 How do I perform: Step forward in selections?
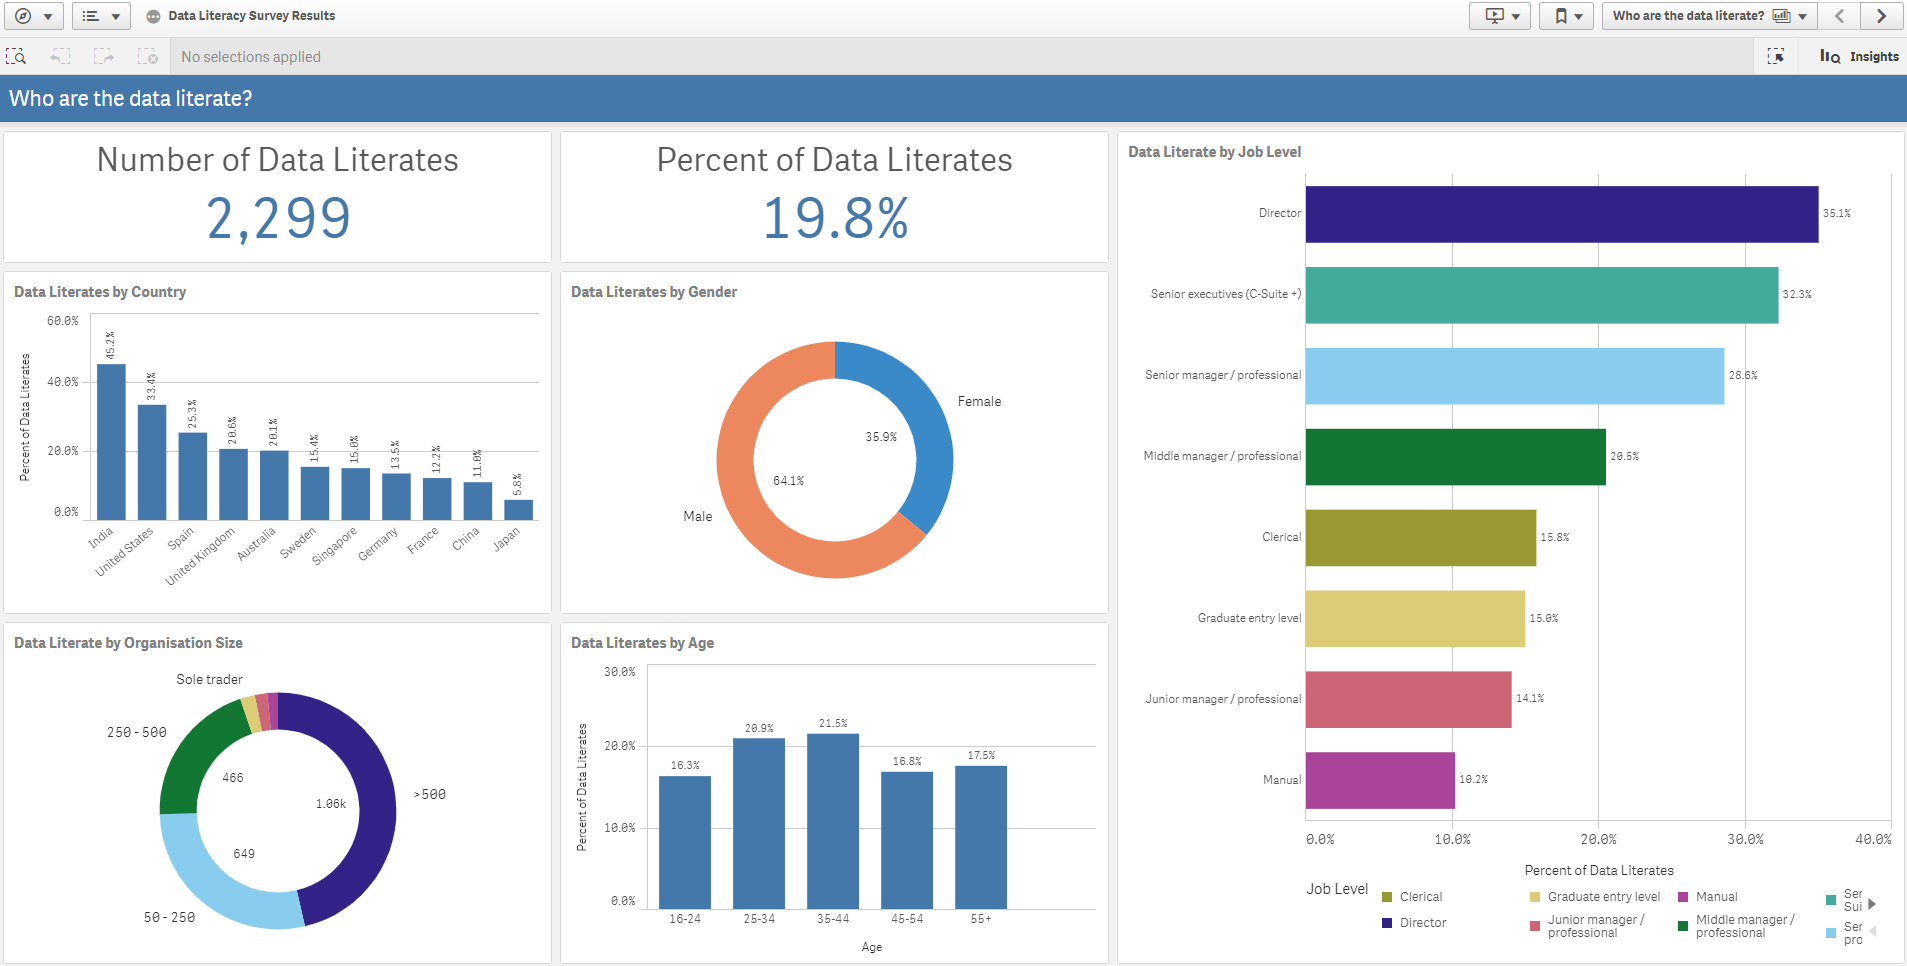pyautogui.click(x=104, y=57)
